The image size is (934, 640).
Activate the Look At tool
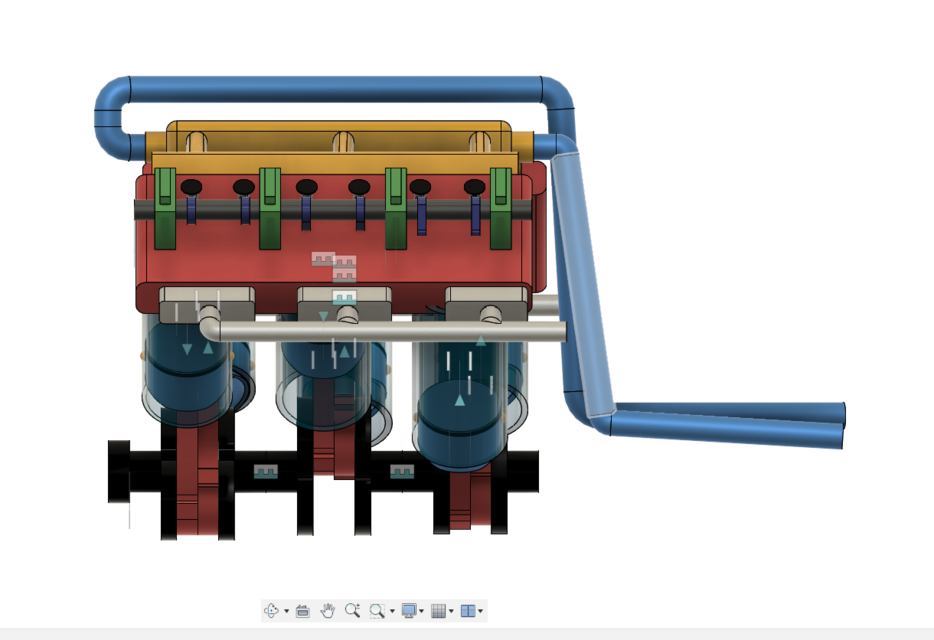(304, 610)
